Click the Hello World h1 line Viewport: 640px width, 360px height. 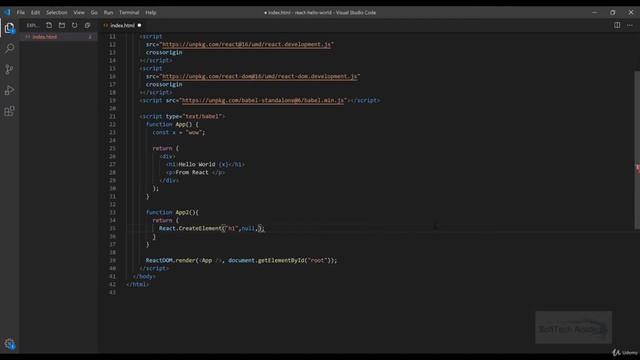point(205,164)
